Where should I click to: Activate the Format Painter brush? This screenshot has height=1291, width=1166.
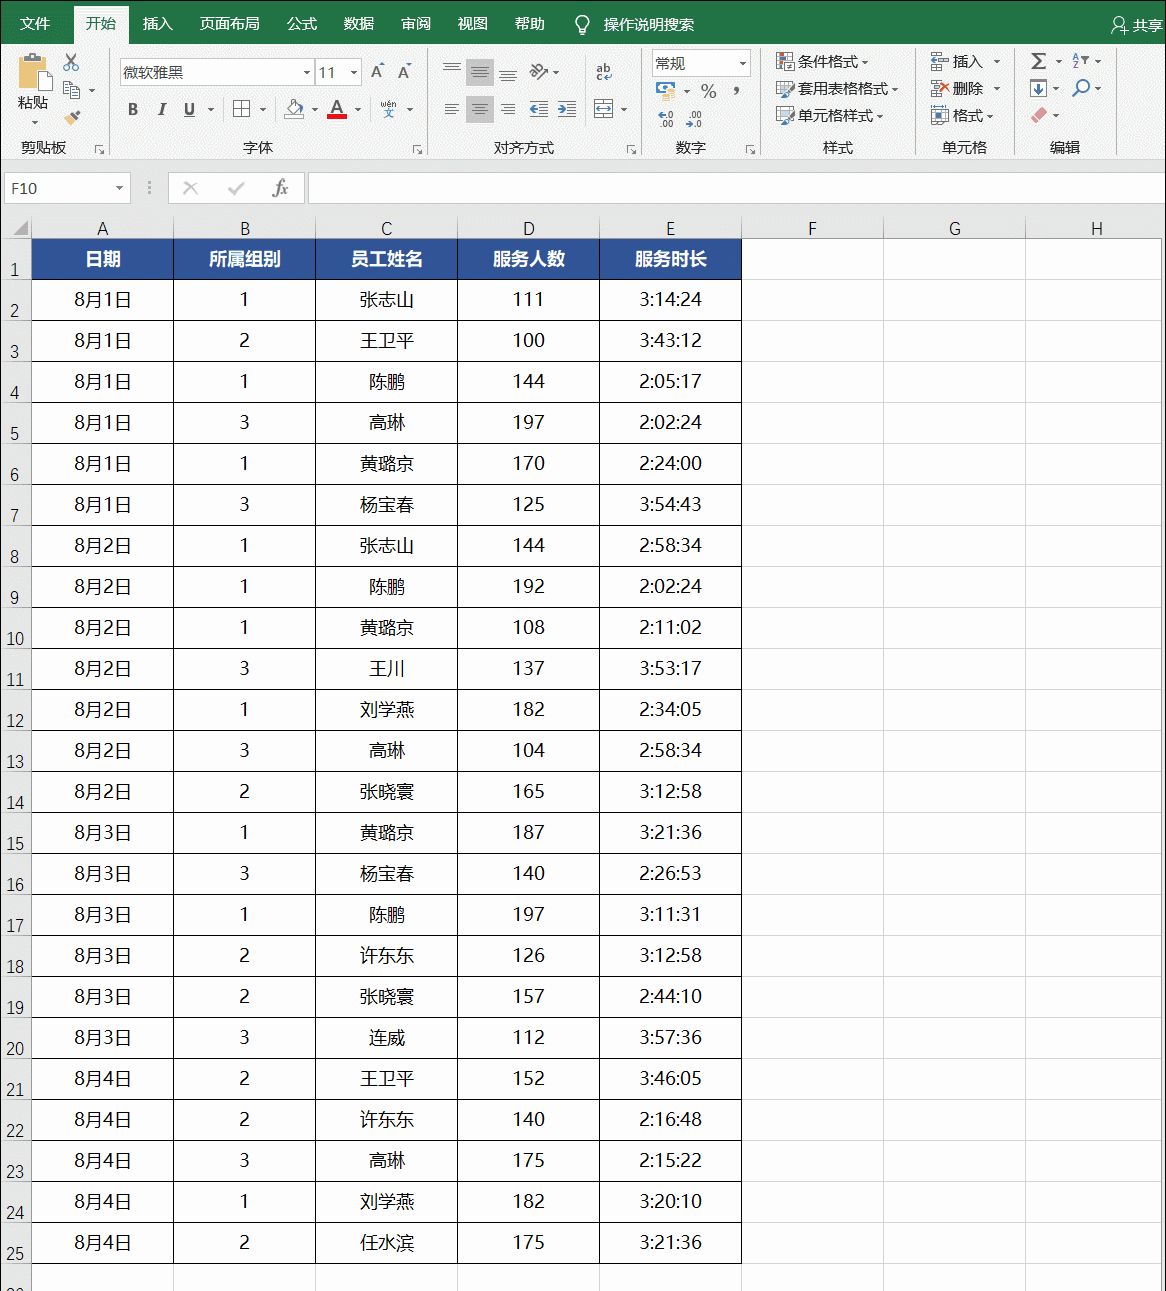[x=72, y=117]
